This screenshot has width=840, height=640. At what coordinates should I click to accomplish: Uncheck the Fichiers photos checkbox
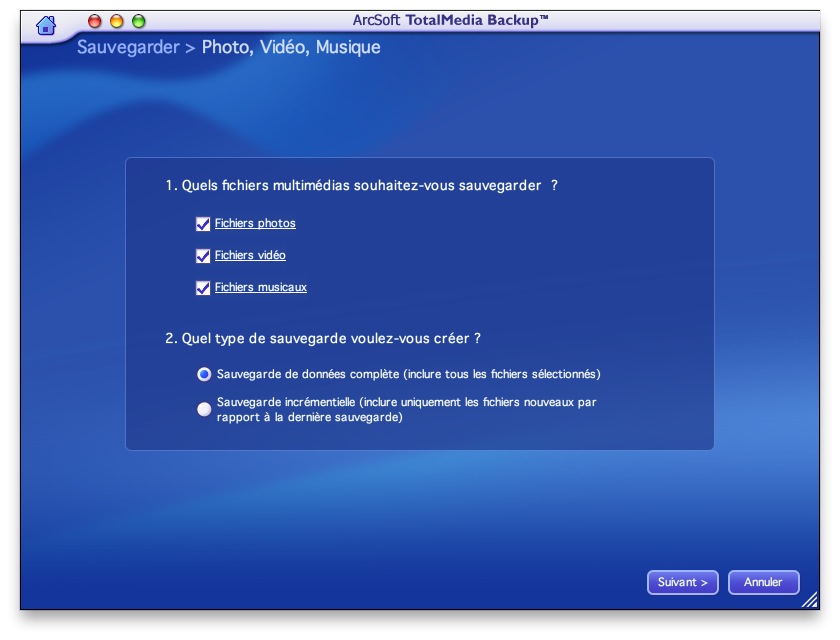click(x=203, y=224)
